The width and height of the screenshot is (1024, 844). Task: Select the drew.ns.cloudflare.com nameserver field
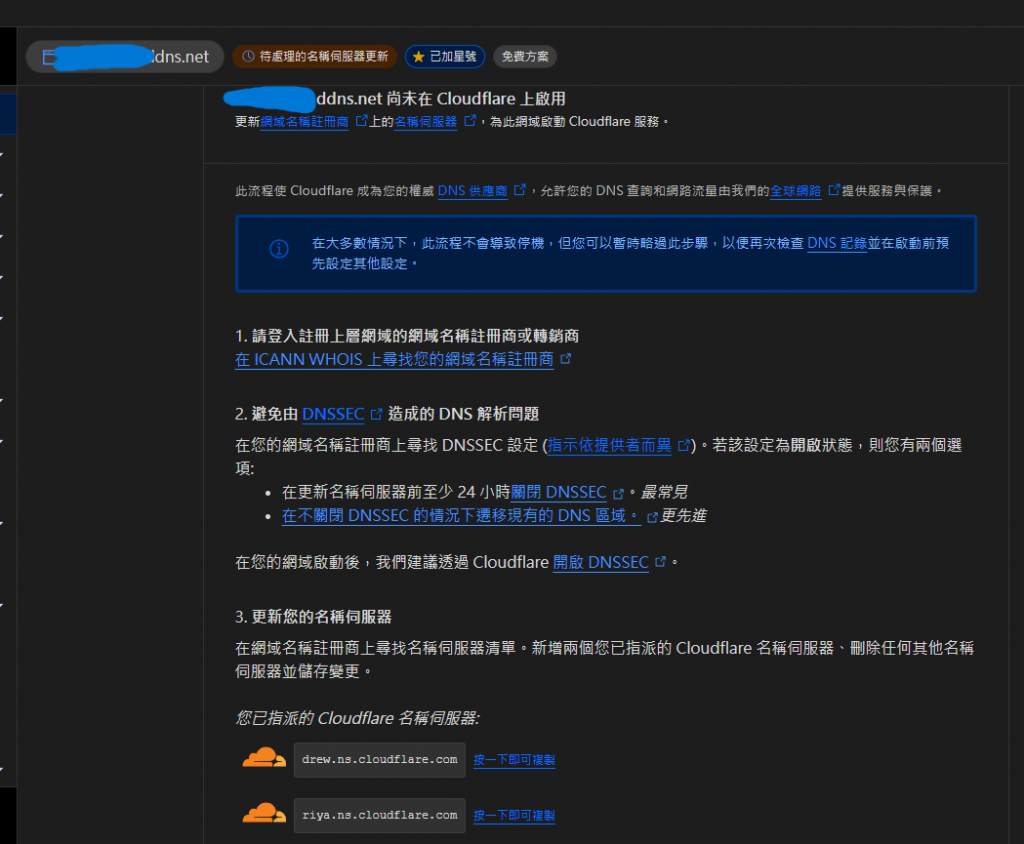click(x=379, y=760)
